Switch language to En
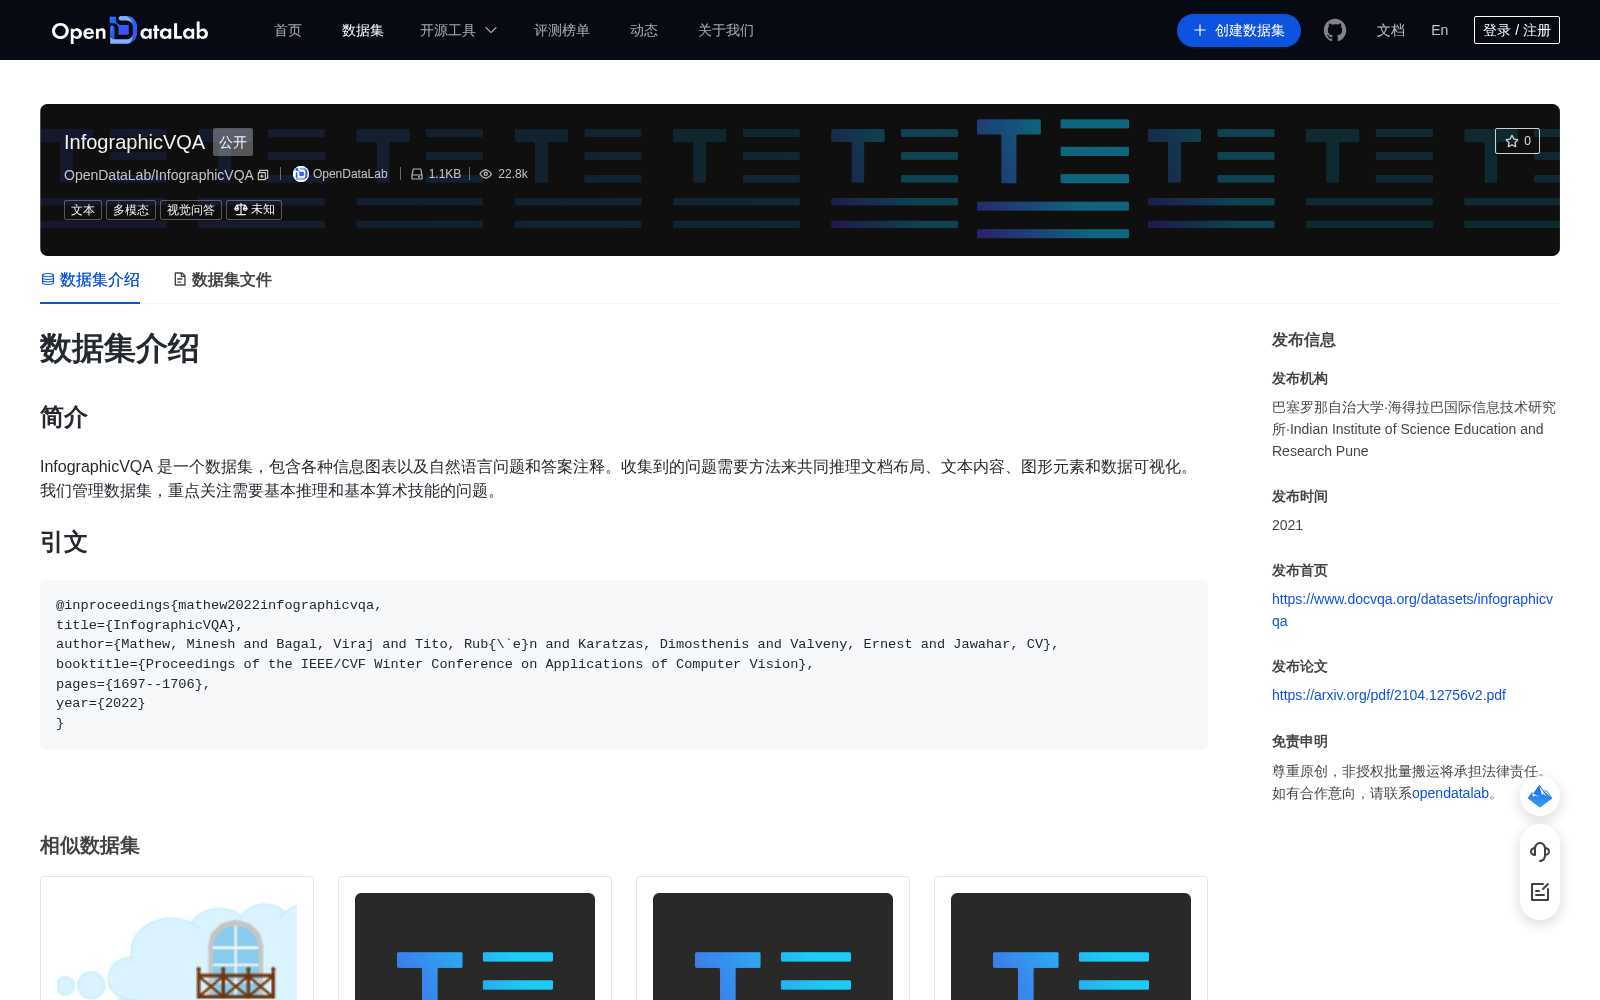The image size is (1600, 1000). click(1440, 30)
